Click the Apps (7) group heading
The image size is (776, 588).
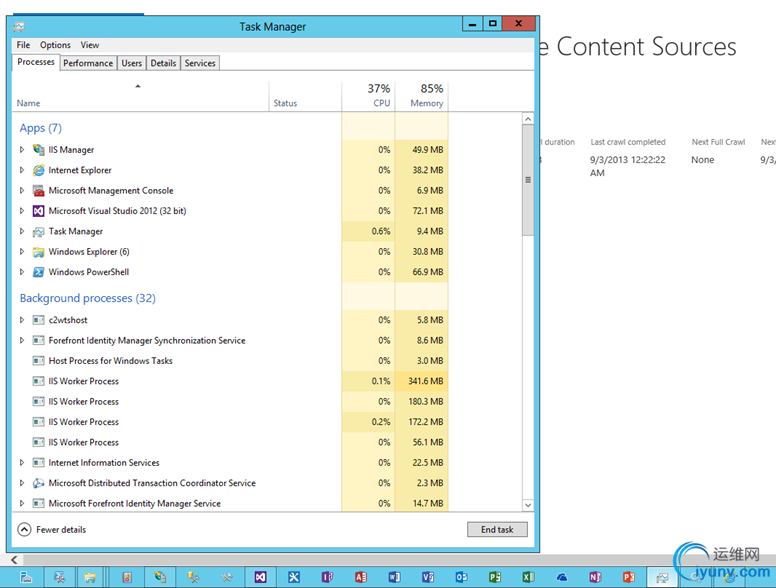(41, 128)
